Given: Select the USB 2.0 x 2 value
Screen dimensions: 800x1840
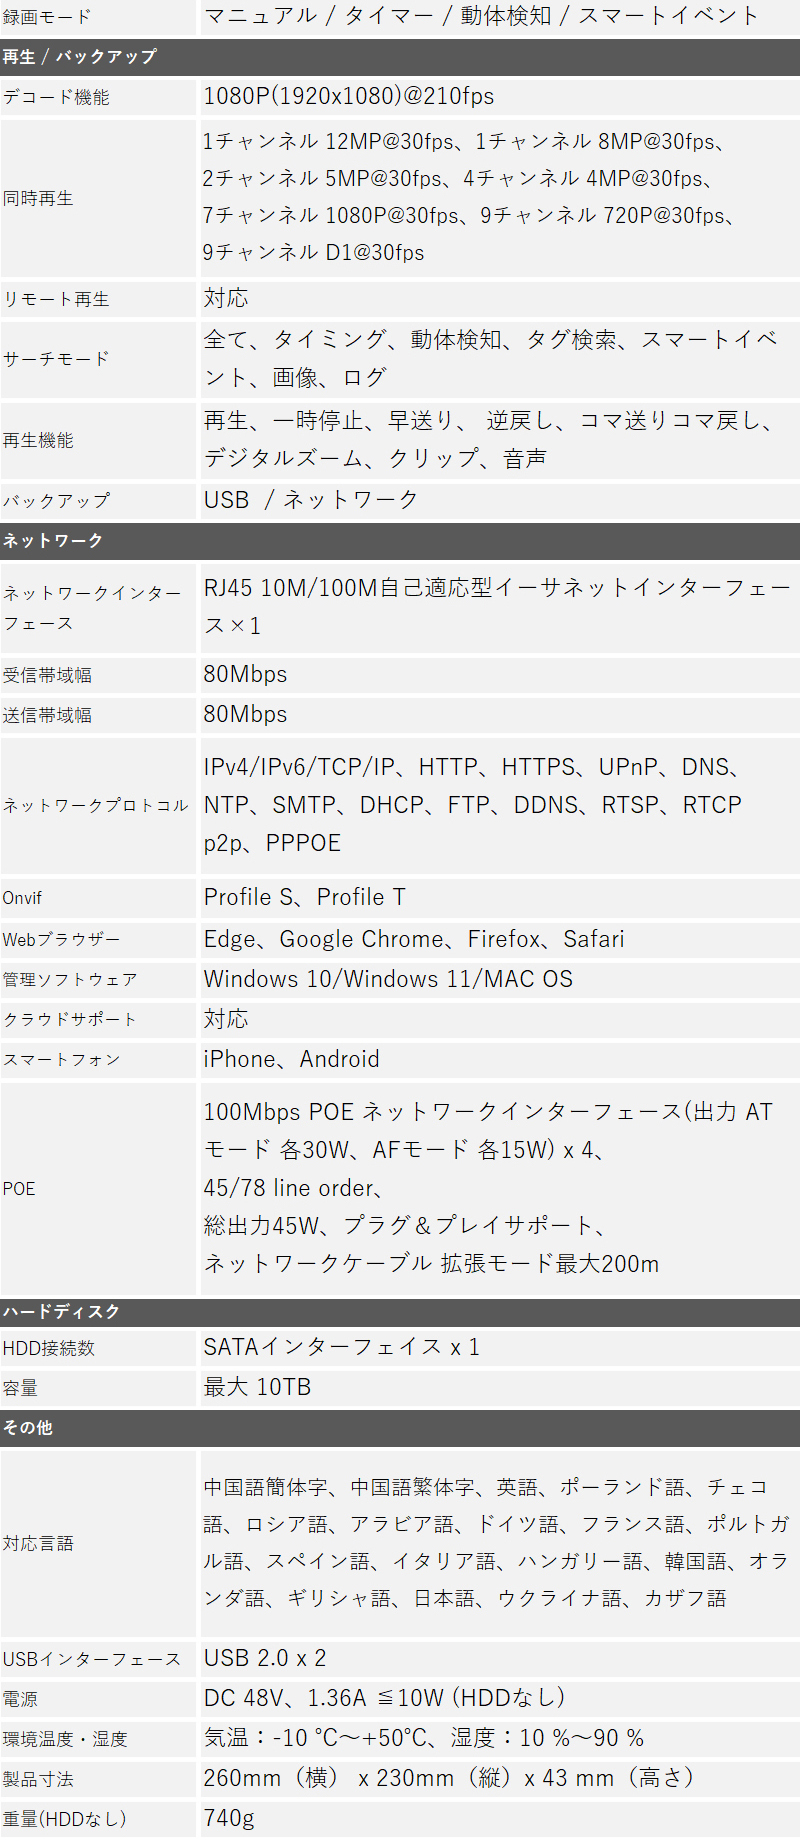Looking at the screenshot, I should [x=264, y=1658].
